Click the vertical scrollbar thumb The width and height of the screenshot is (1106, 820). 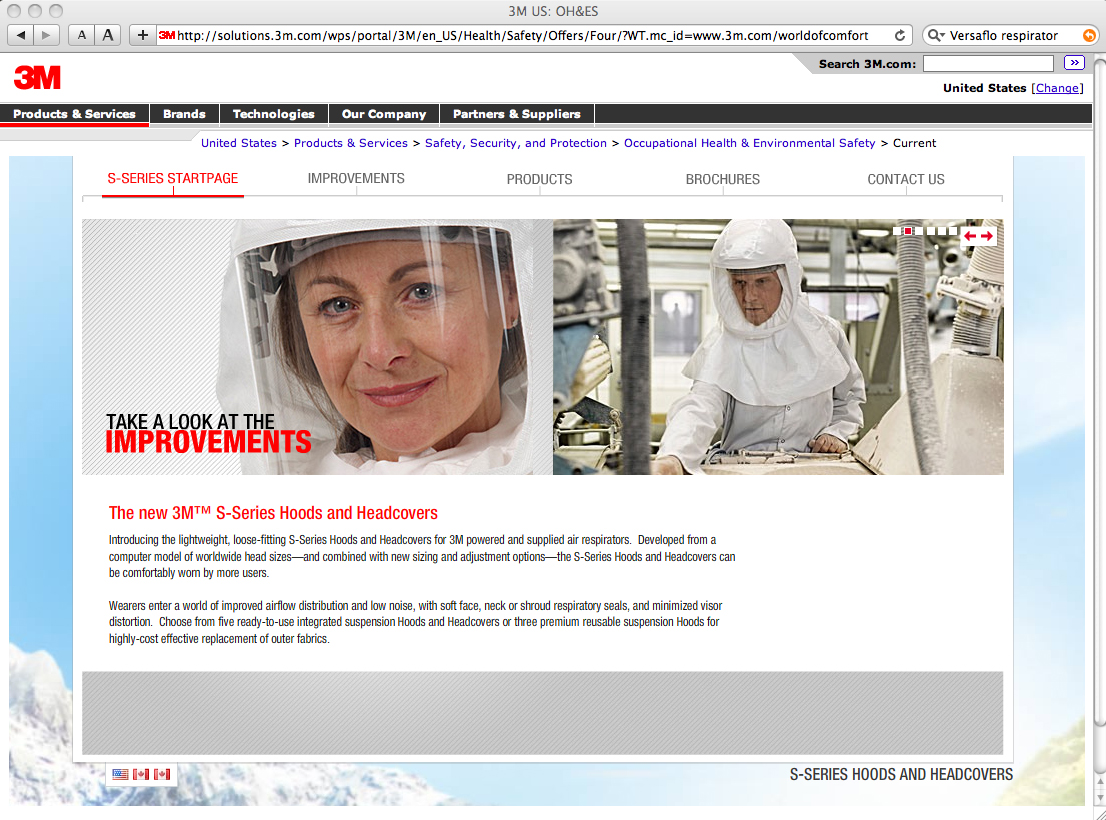[1099, 391]
